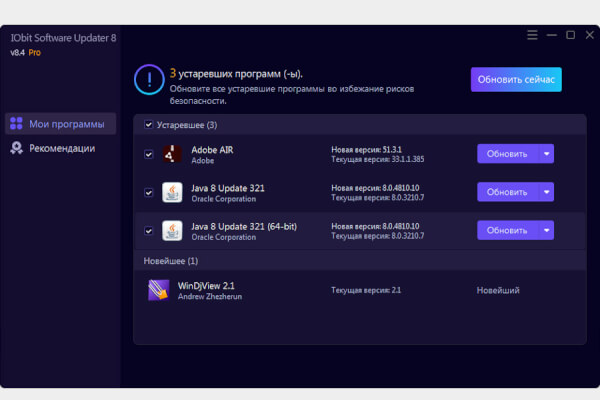Click the Мои программы grid icon
Image resolution: width=600 pixels, height=400 pixels.
click(x=16, y=124)
